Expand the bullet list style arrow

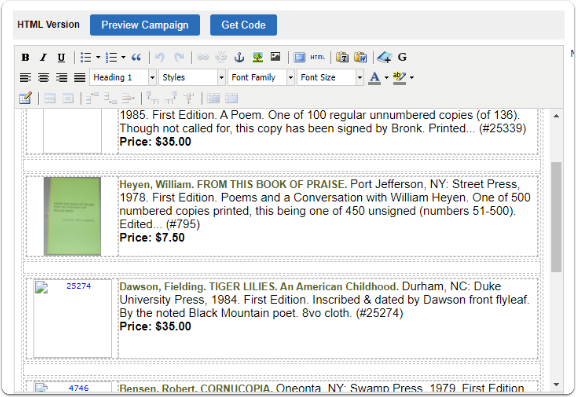(x=98, y=58)
